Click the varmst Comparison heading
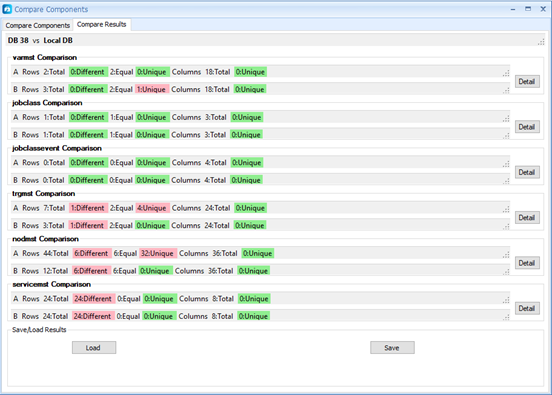Viewport: 552px width, 395px height. coord(45,57)
